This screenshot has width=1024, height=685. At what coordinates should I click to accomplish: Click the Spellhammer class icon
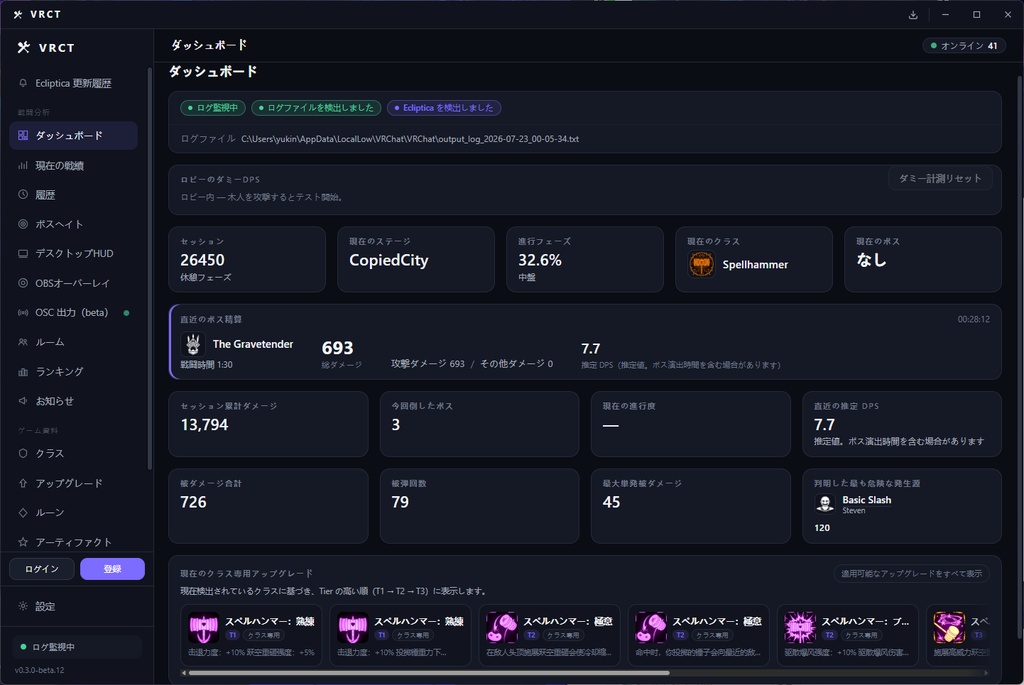point(701,264)
